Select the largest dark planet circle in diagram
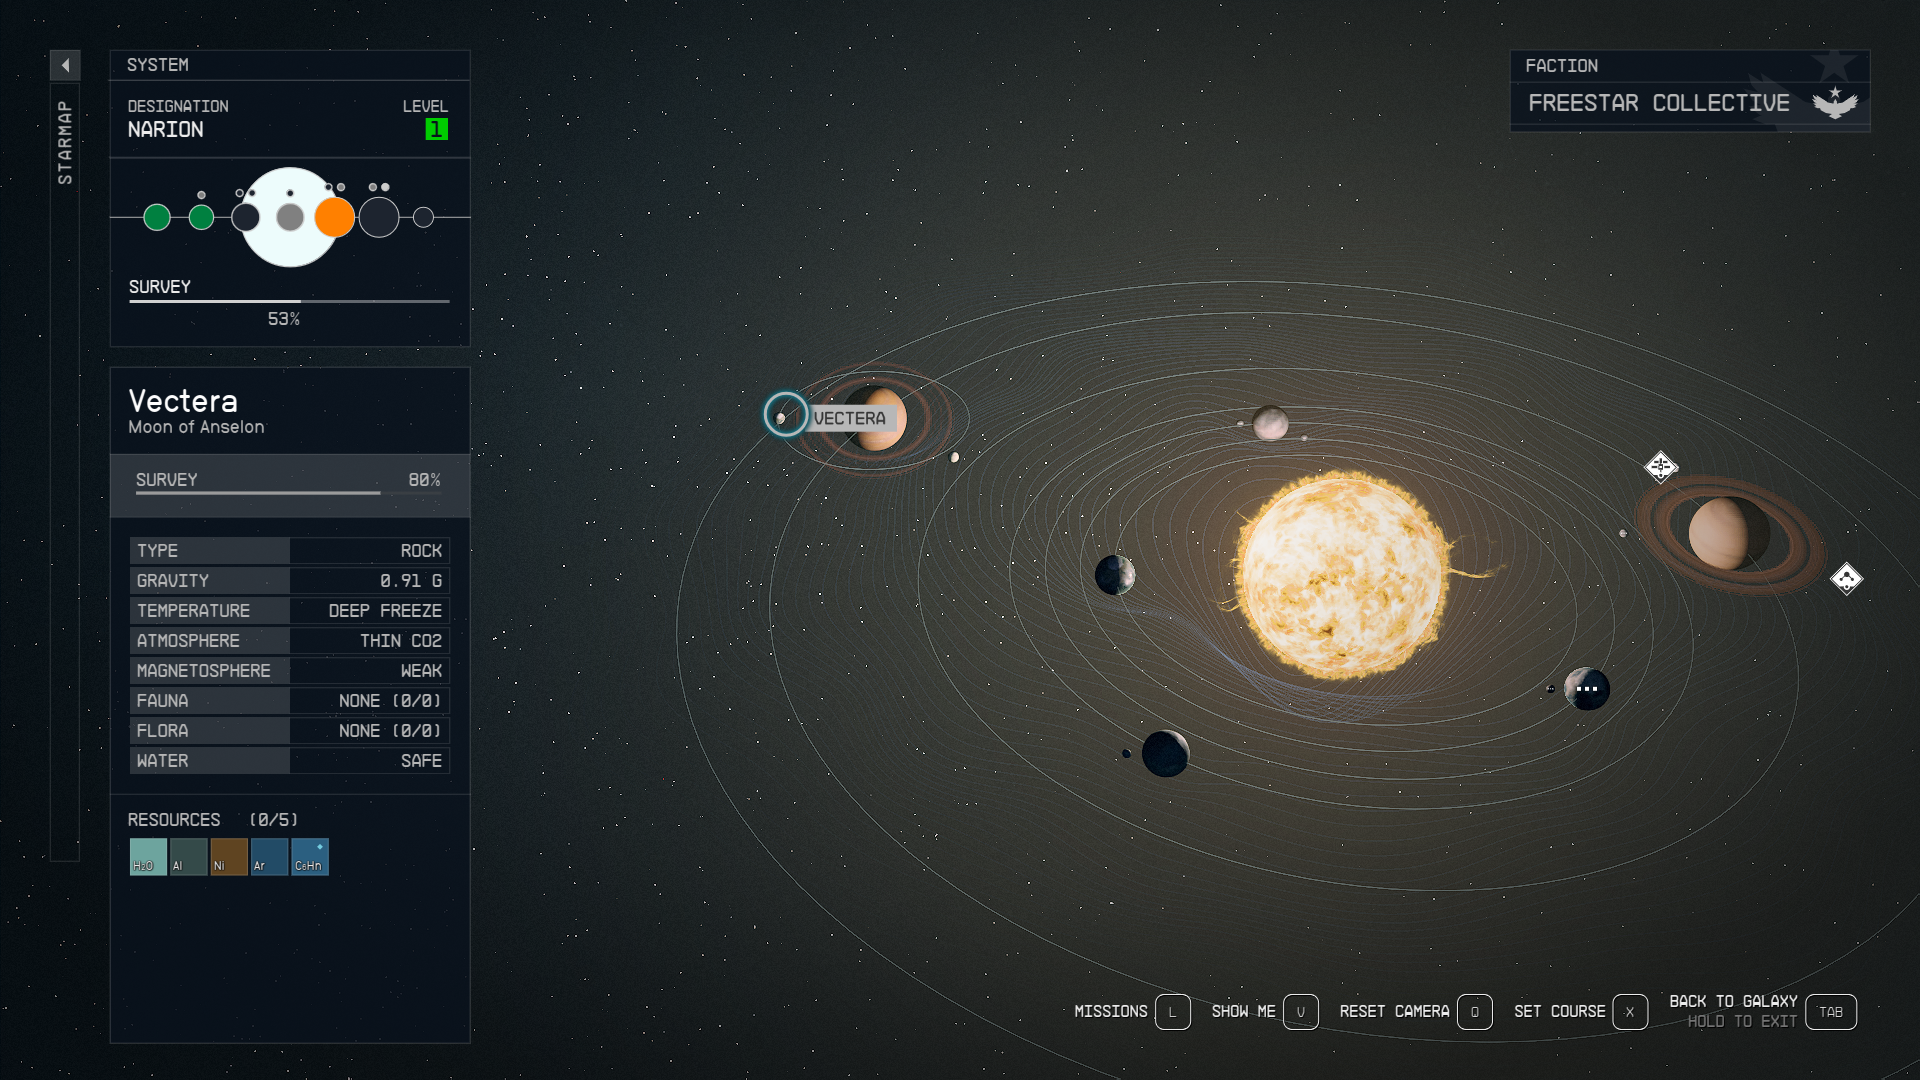Screen dimensions: 1920x1080 379,217
